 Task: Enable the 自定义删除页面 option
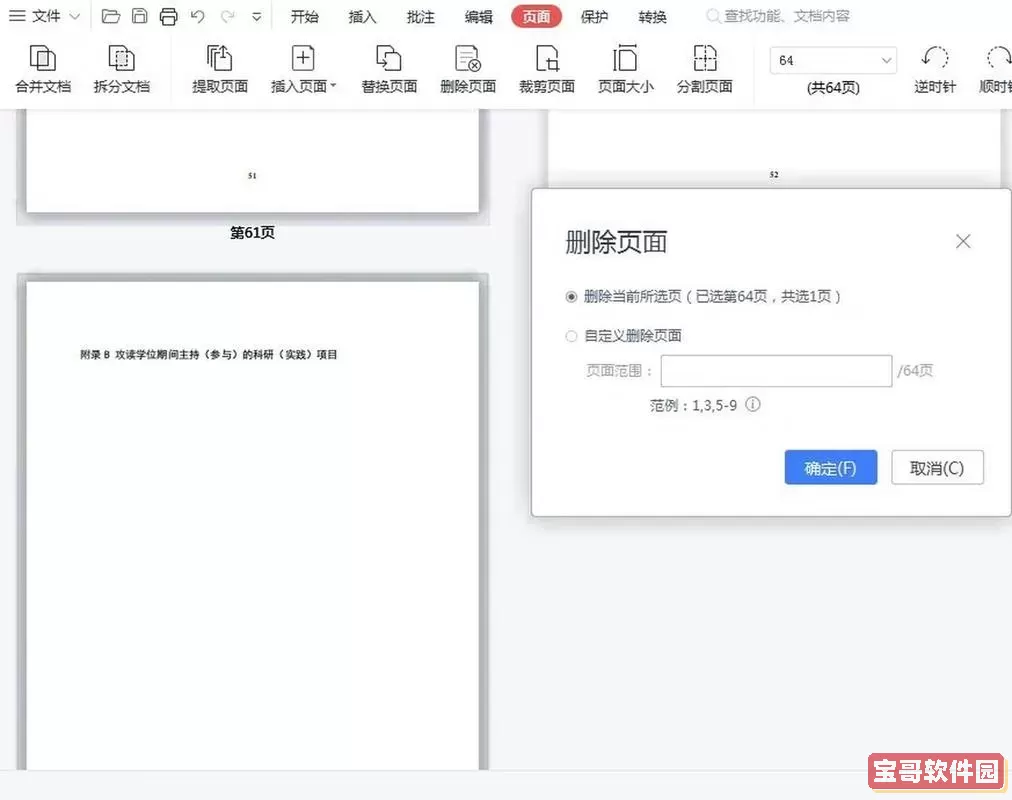pyautogui.click(x=570, y=336)
